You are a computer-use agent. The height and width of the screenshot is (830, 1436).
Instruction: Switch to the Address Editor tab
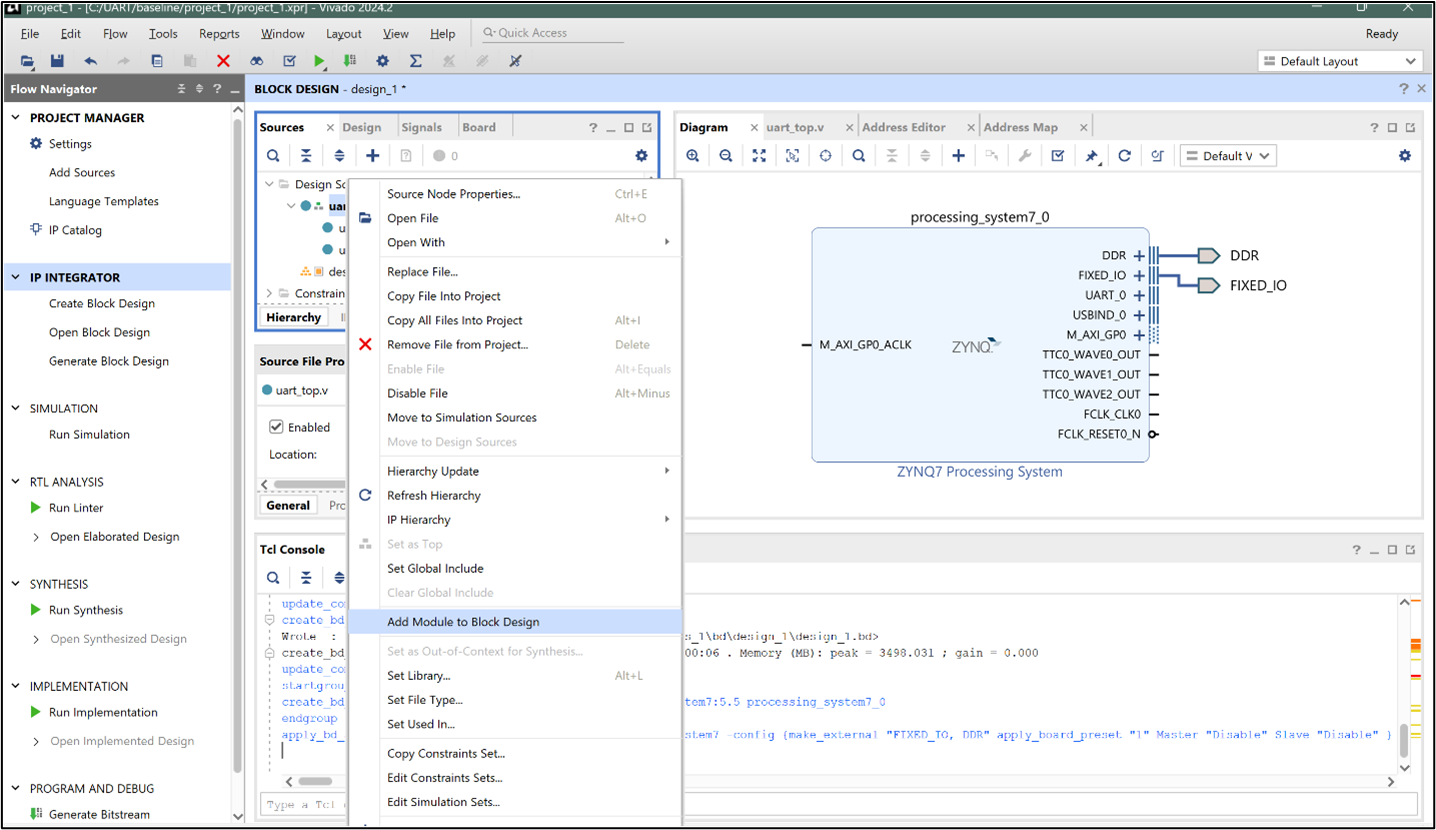pos(903,127)
